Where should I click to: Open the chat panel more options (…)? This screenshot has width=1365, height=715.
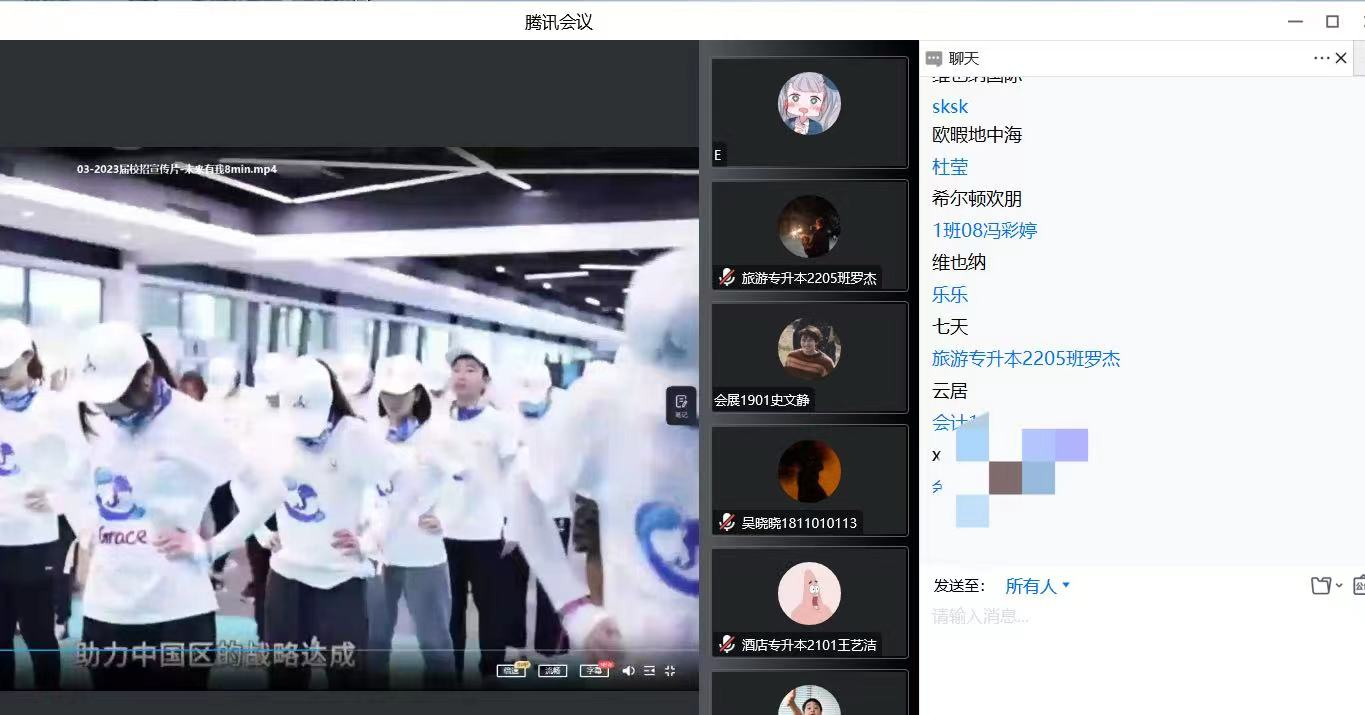(1321, 59)
